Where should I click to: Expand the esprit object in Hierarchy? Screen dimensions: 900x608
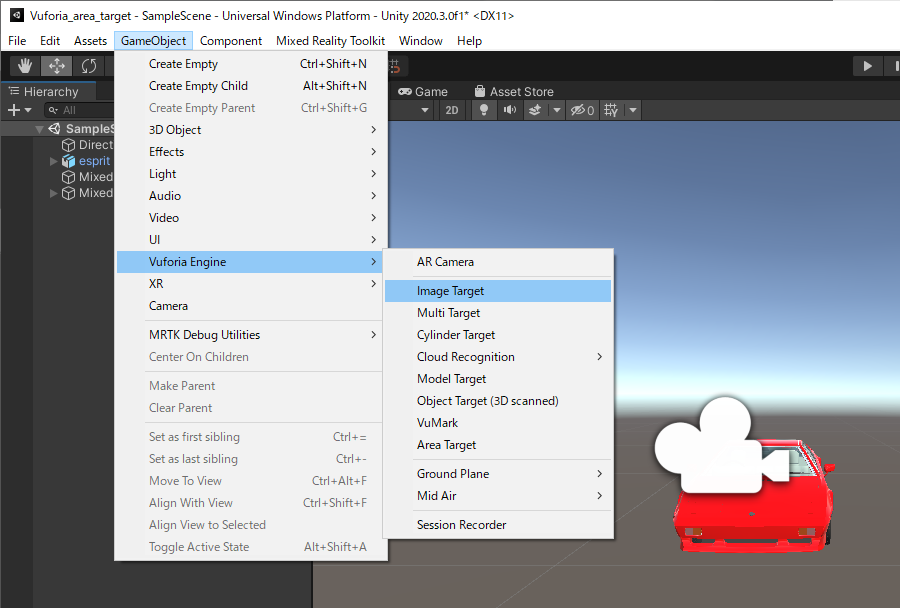coord(55,161)
